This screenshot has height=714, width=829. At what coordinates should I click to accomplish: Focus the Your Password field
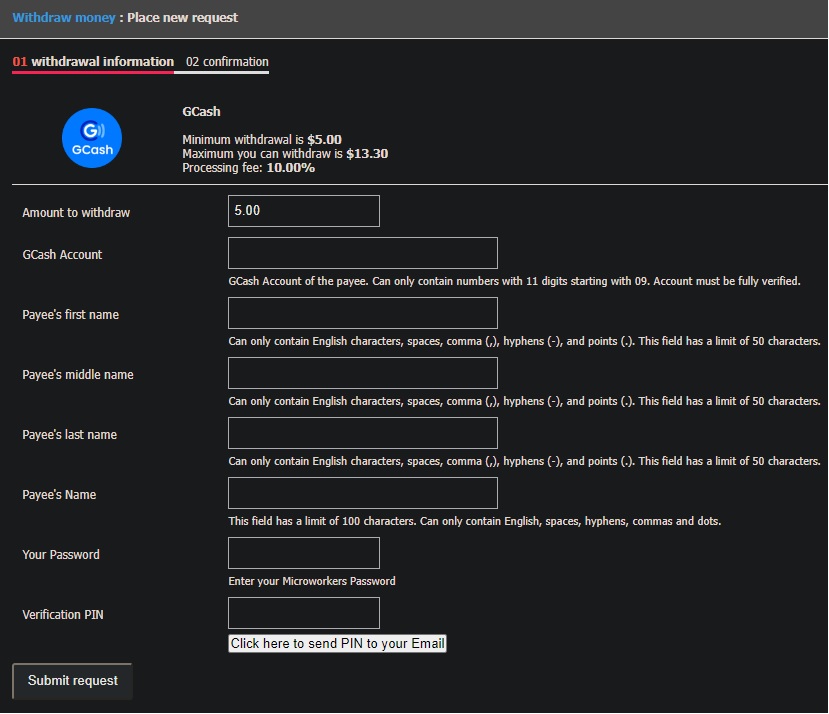click(304, 553)
